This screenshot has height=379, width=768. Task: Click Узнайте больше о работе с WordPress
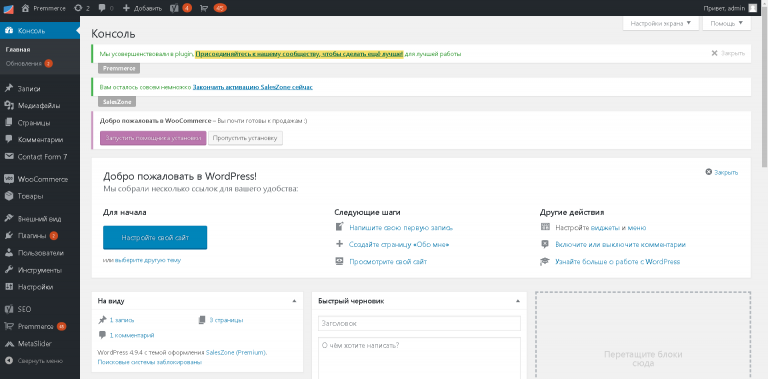point(618,261)
